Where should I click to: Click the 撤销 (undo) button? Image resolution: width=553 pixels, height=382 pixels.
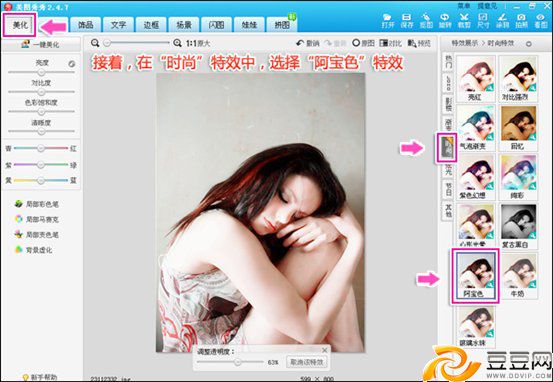click(308, 43)
